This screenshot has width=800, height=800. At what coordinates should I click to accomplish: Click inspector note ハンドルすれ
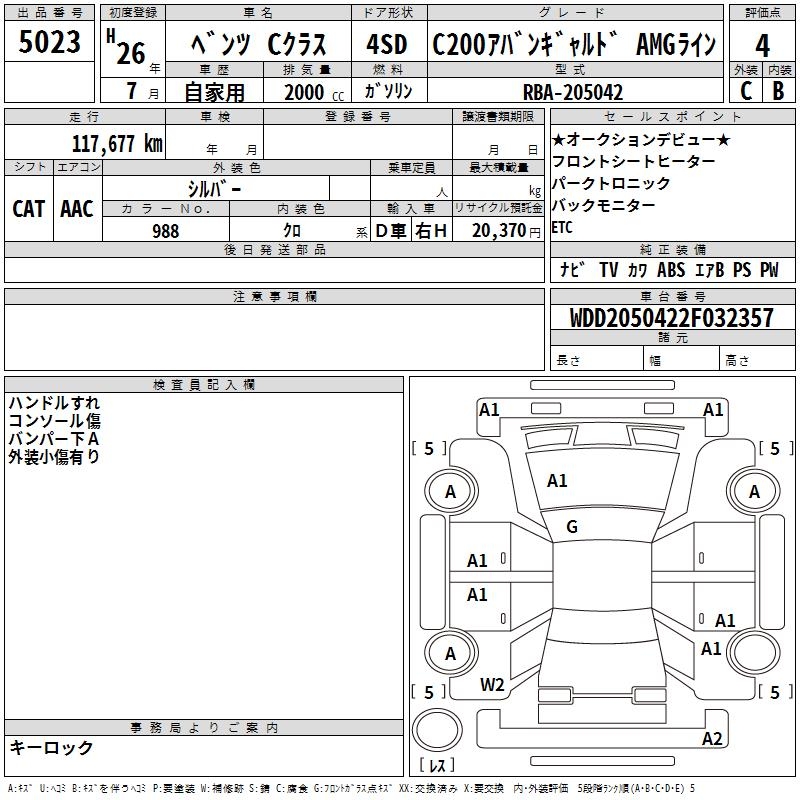54,403
